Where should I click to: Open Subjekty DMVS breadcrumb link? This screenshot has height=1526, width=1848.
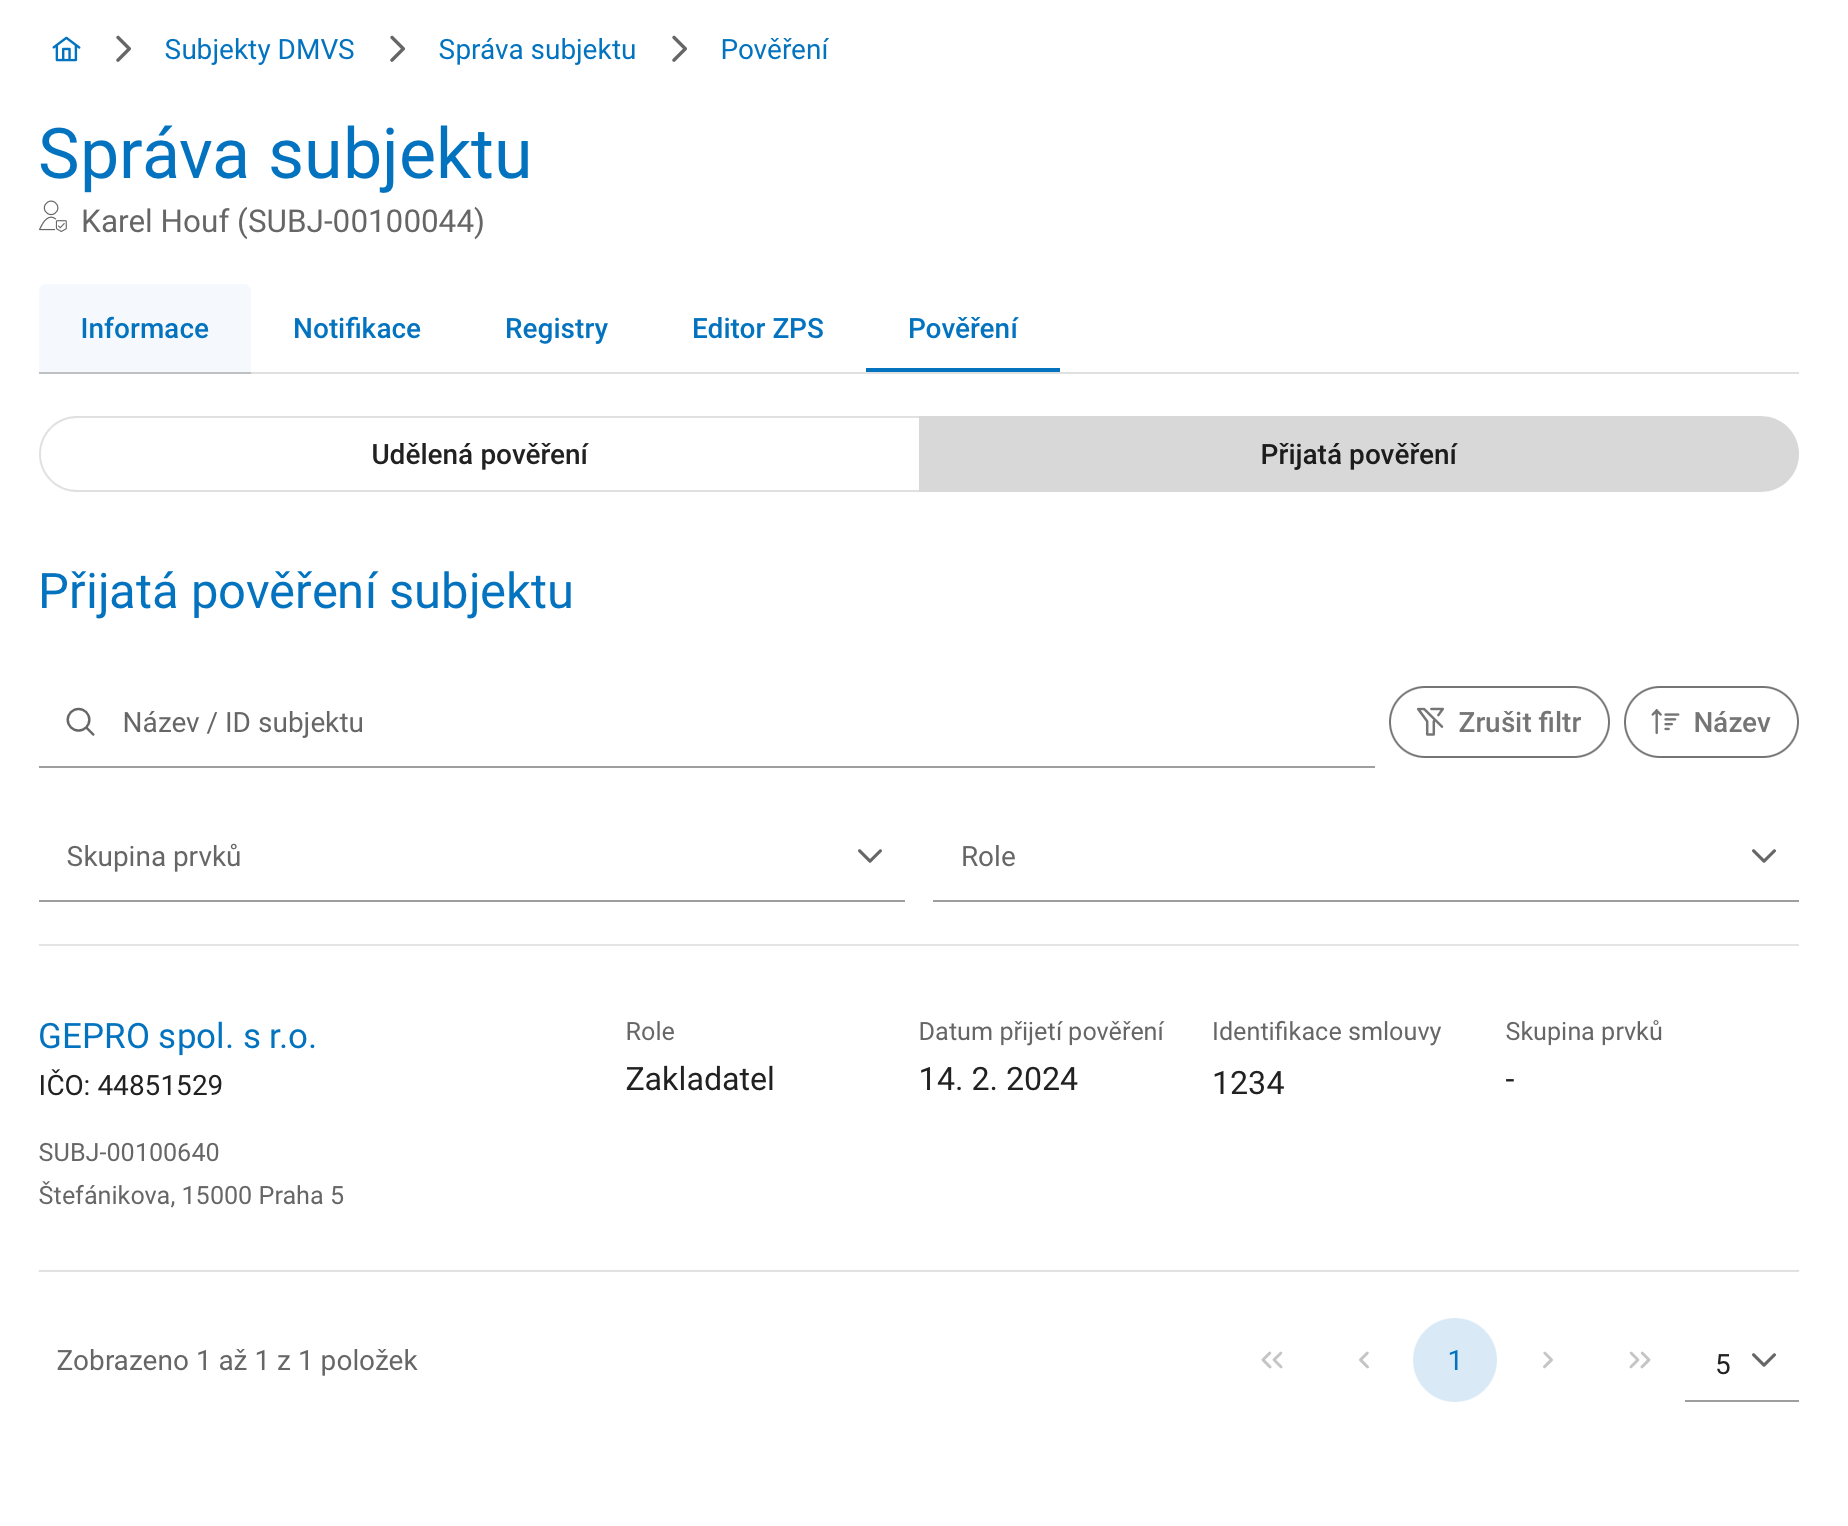[x=259, y=49]
